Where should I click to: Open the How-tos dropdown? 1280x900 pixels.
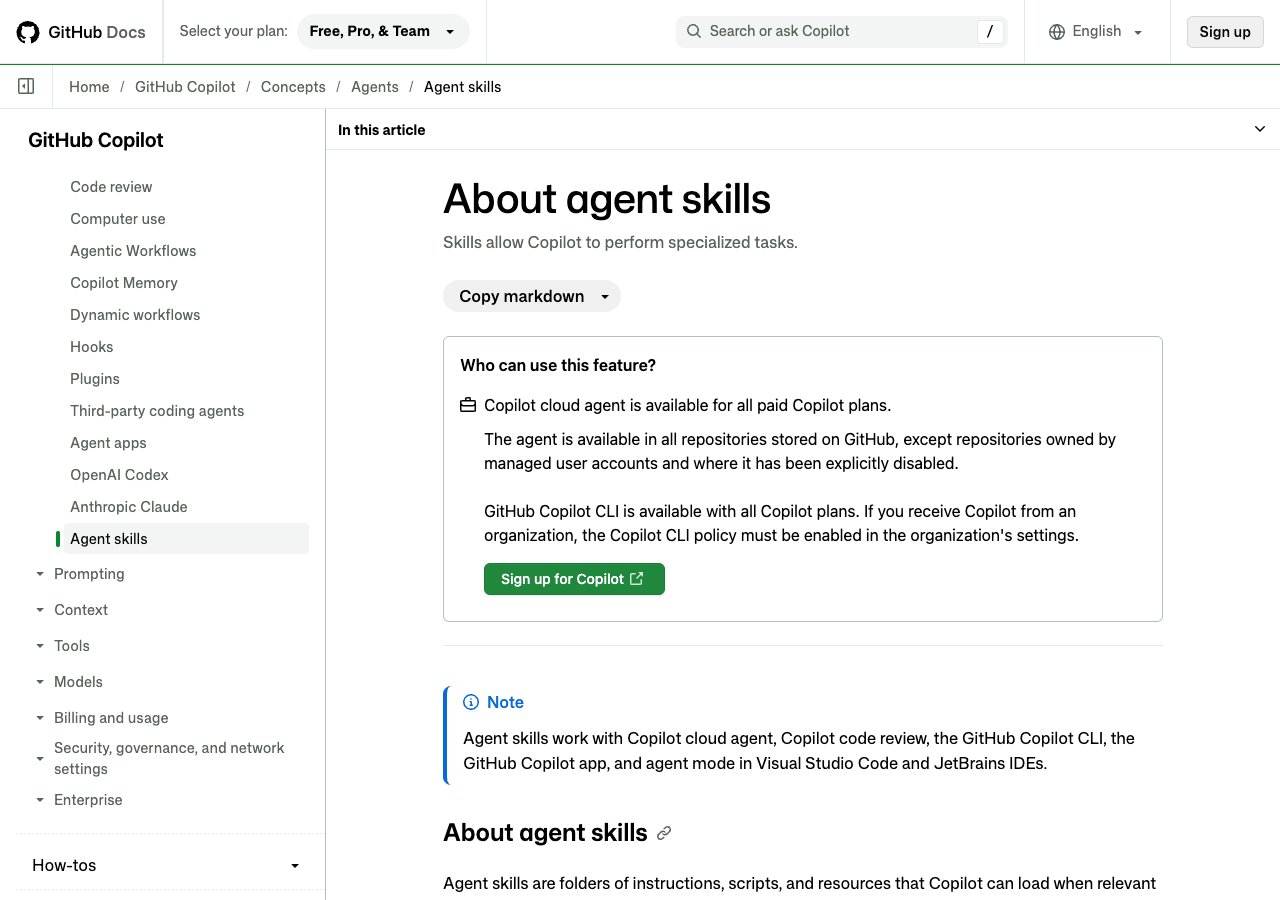(166, 866)
